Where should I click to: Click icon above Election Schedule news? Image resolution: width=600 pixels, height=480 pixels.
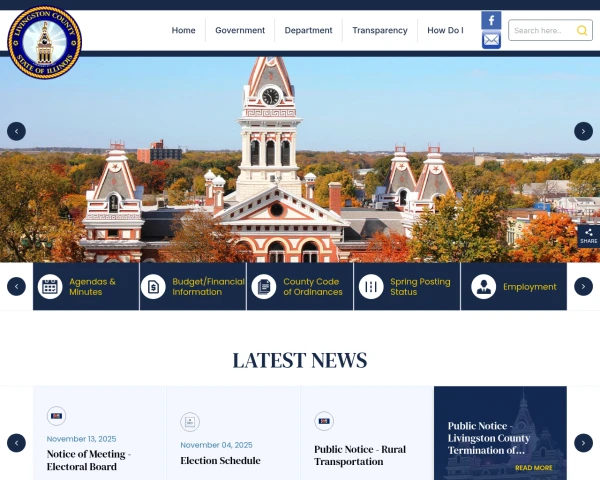(190, 422)
